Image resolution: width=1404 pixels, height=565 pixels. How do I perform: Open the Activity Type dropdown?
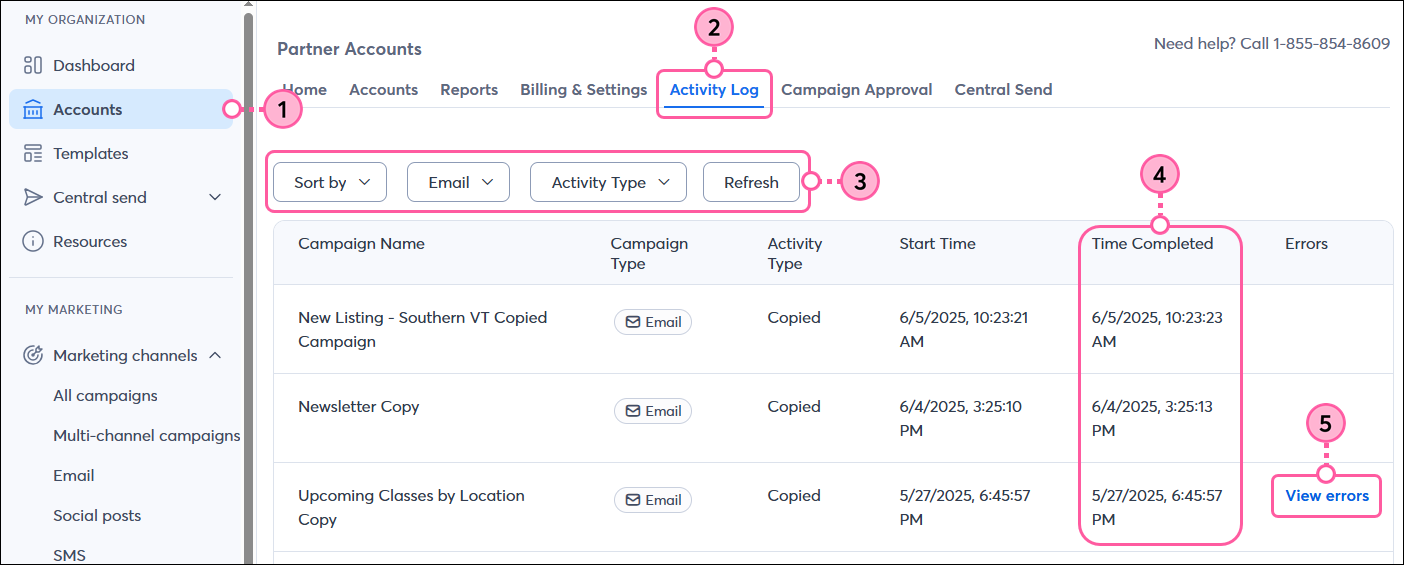[x=608, y=182]
